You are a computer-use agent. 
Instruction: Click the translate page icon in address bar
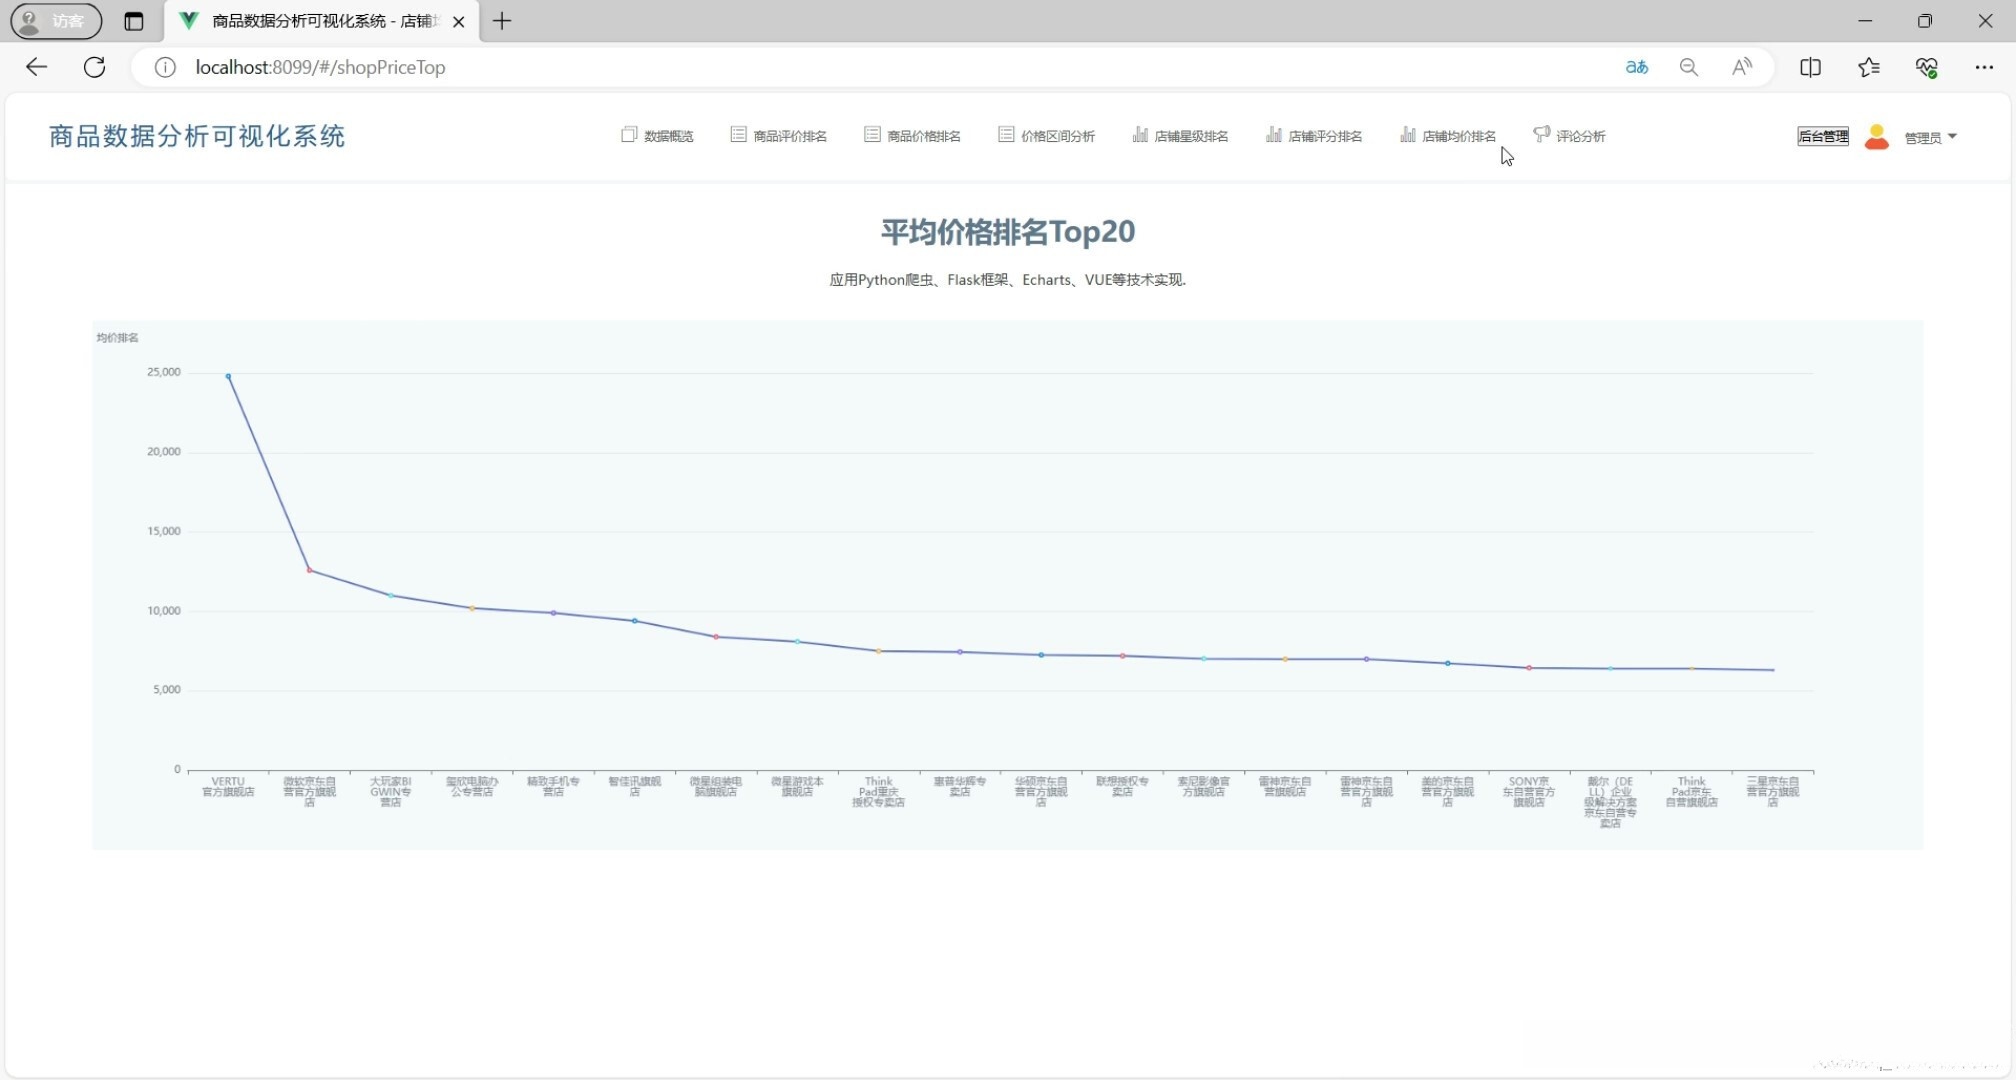[x=1636, y=67]
